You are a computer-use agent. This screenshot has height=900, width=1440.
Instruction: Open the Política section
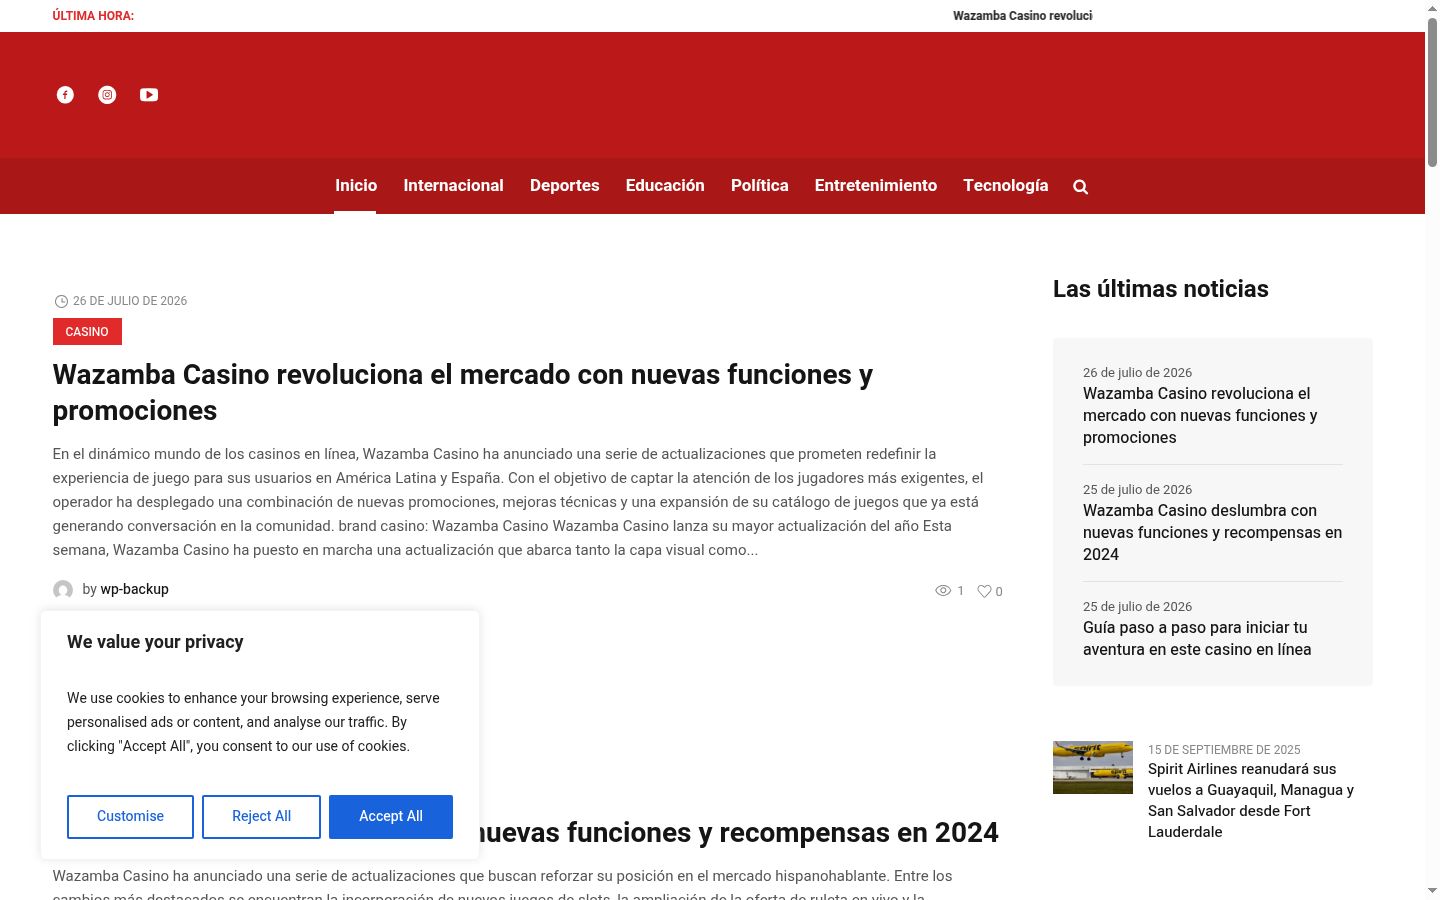(760, 185)
